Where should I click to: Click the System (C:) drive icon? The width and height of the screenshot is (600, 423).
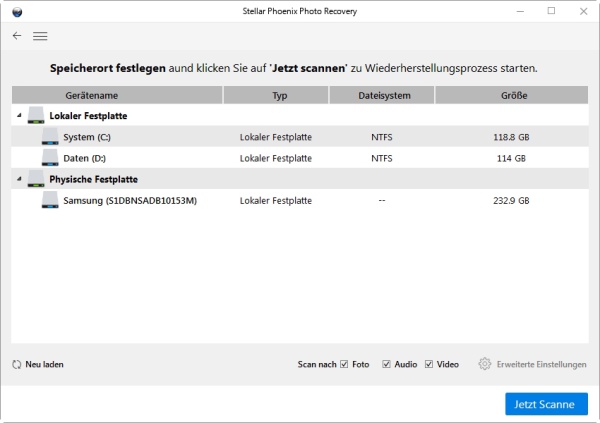tap(50, 137)
